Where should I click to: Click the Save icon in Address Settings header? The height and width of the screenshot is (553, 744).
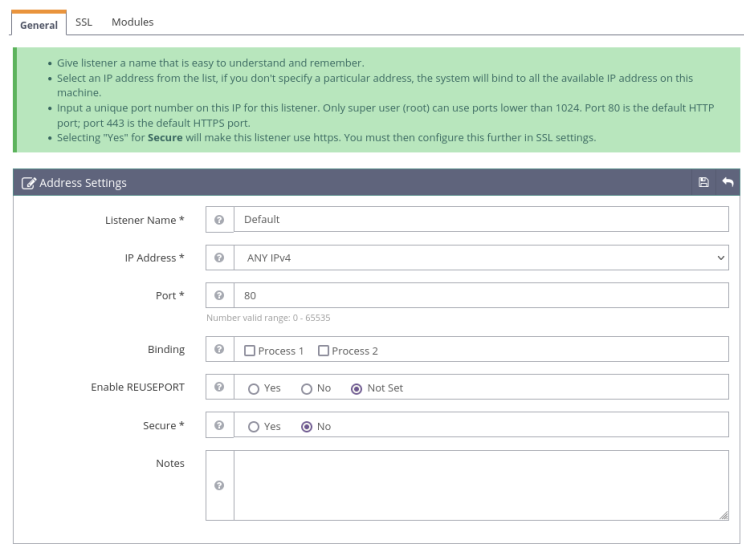703,182
